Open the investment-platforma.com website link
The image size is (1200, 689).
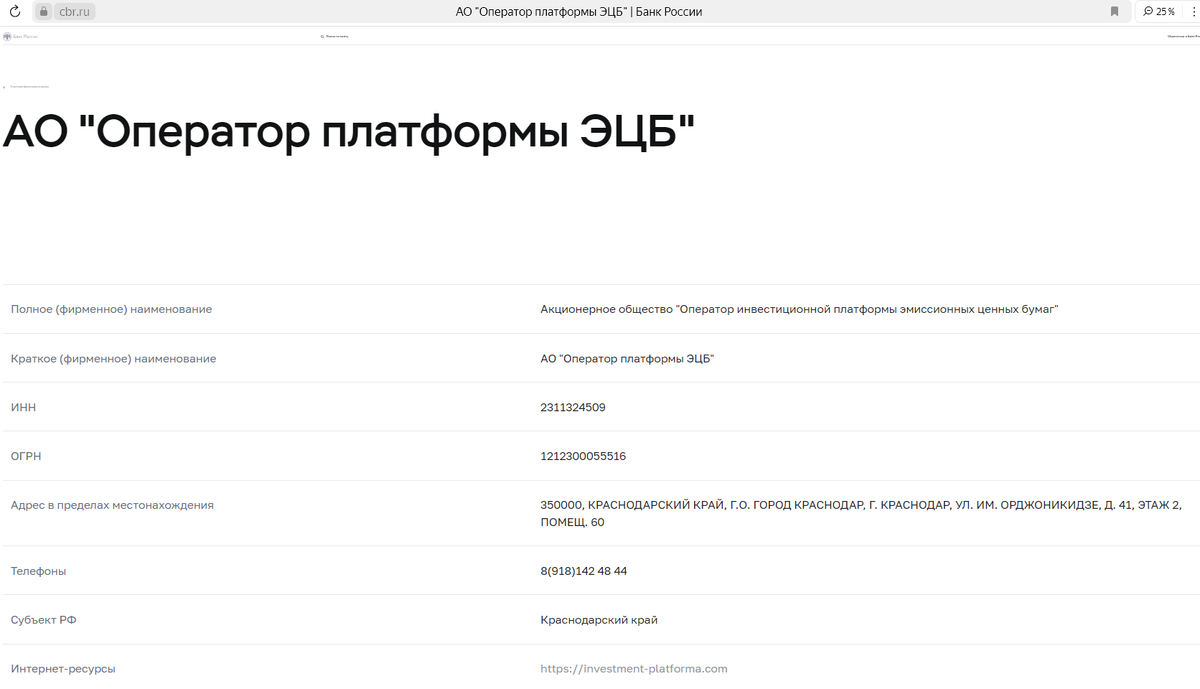point(634,668)
